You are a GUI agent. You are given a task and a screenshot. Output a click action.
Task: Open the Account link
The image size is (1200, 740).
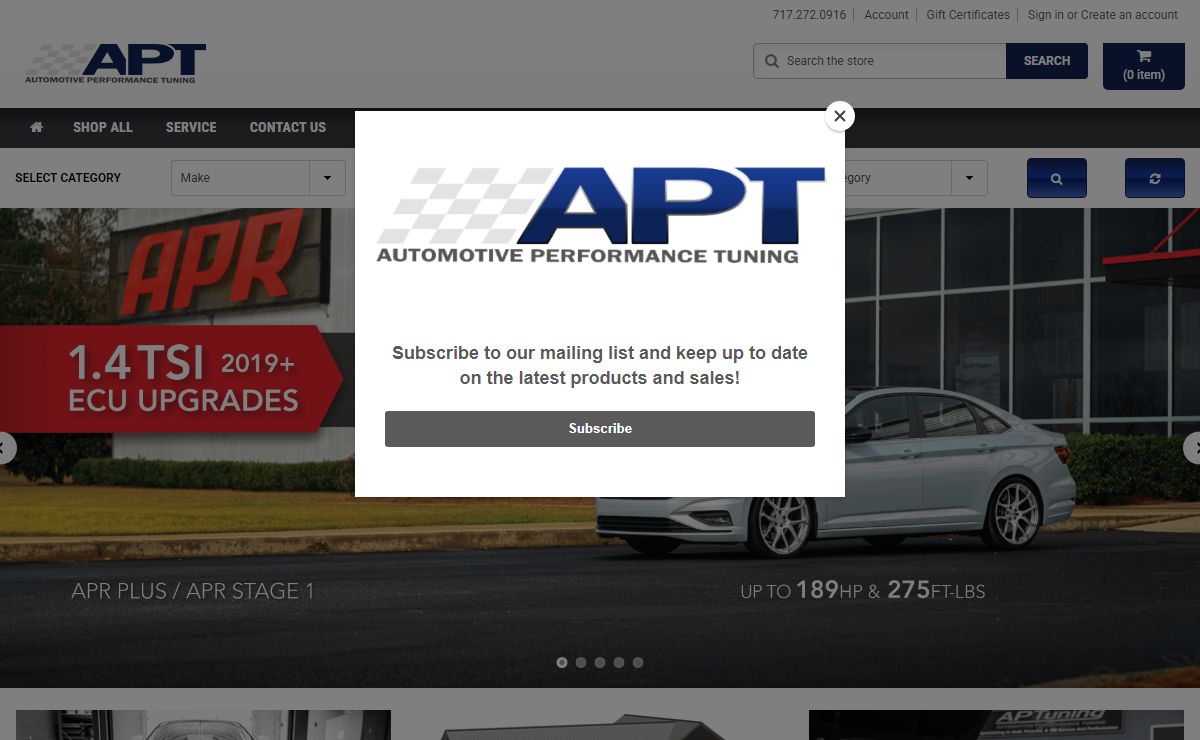[887, 15]
